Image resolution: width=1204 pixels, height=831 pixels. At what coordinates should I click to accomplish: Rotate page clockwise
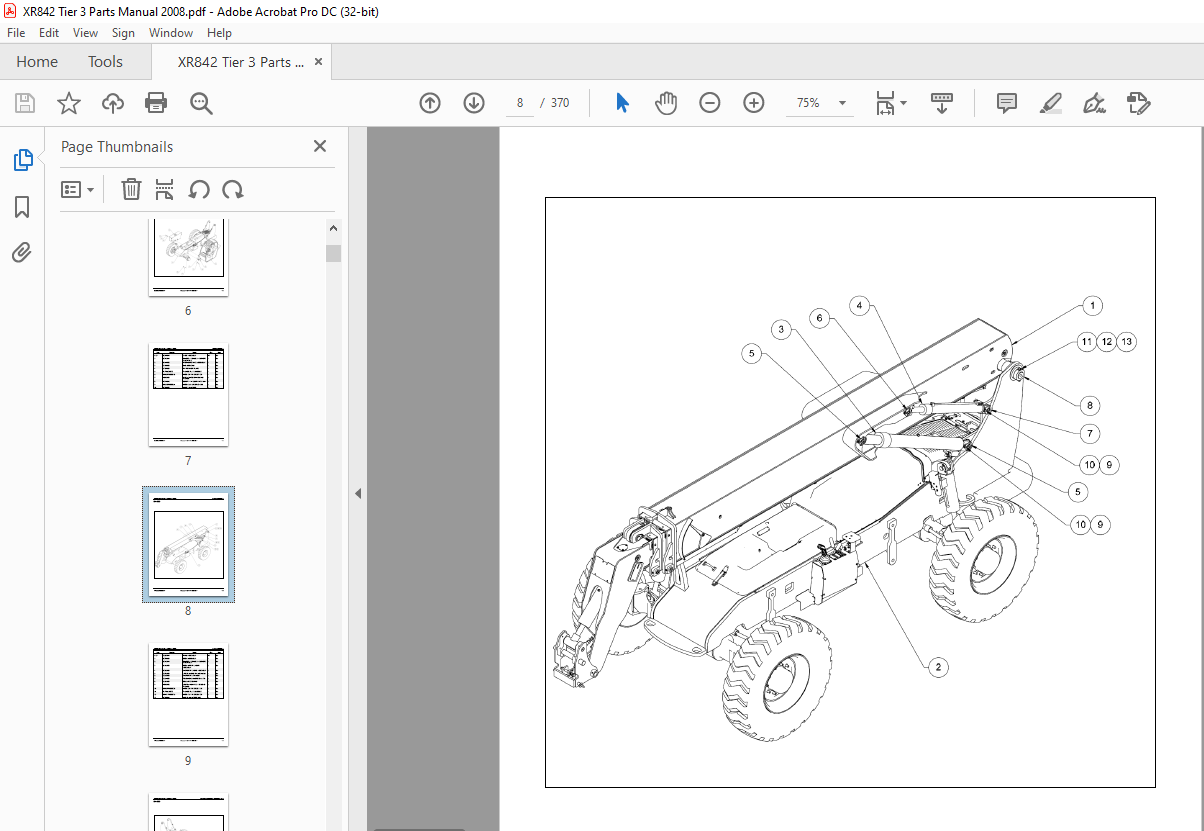click(x=233, y=189)
